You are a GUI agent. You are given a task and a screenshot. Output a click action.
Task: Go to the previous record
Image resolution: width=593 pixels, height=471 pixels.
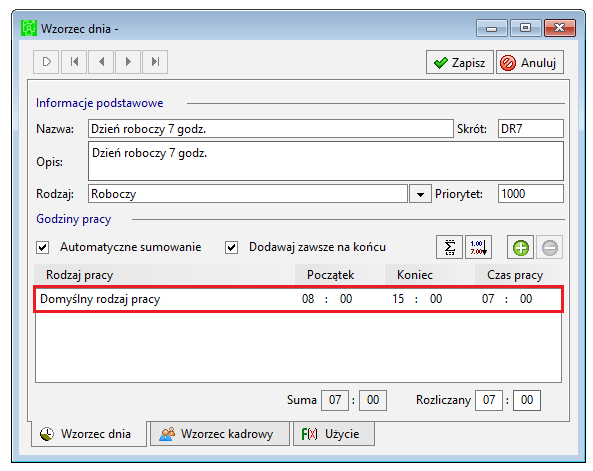[101, 62]
